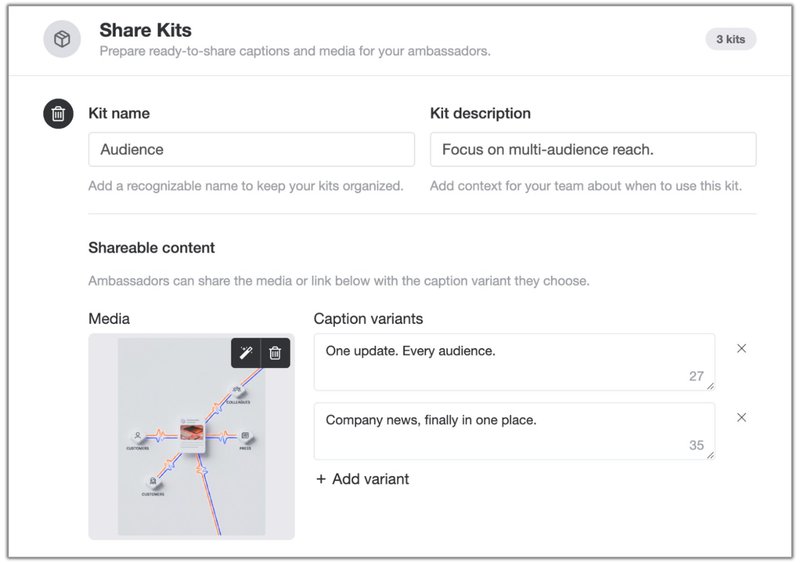
Task: Click the Share Kits package icon
Action: pos(62,39)
